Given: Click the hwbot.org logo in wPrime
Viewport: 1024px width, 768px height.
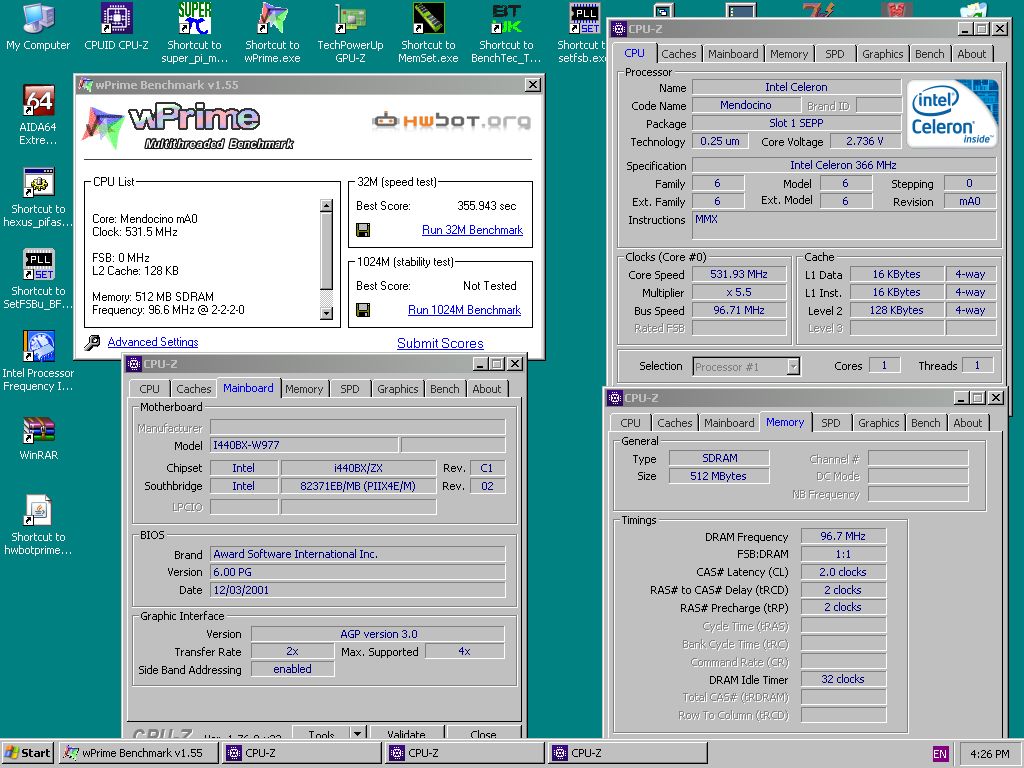Looking at the screenshot, I should tap(451, 121).
